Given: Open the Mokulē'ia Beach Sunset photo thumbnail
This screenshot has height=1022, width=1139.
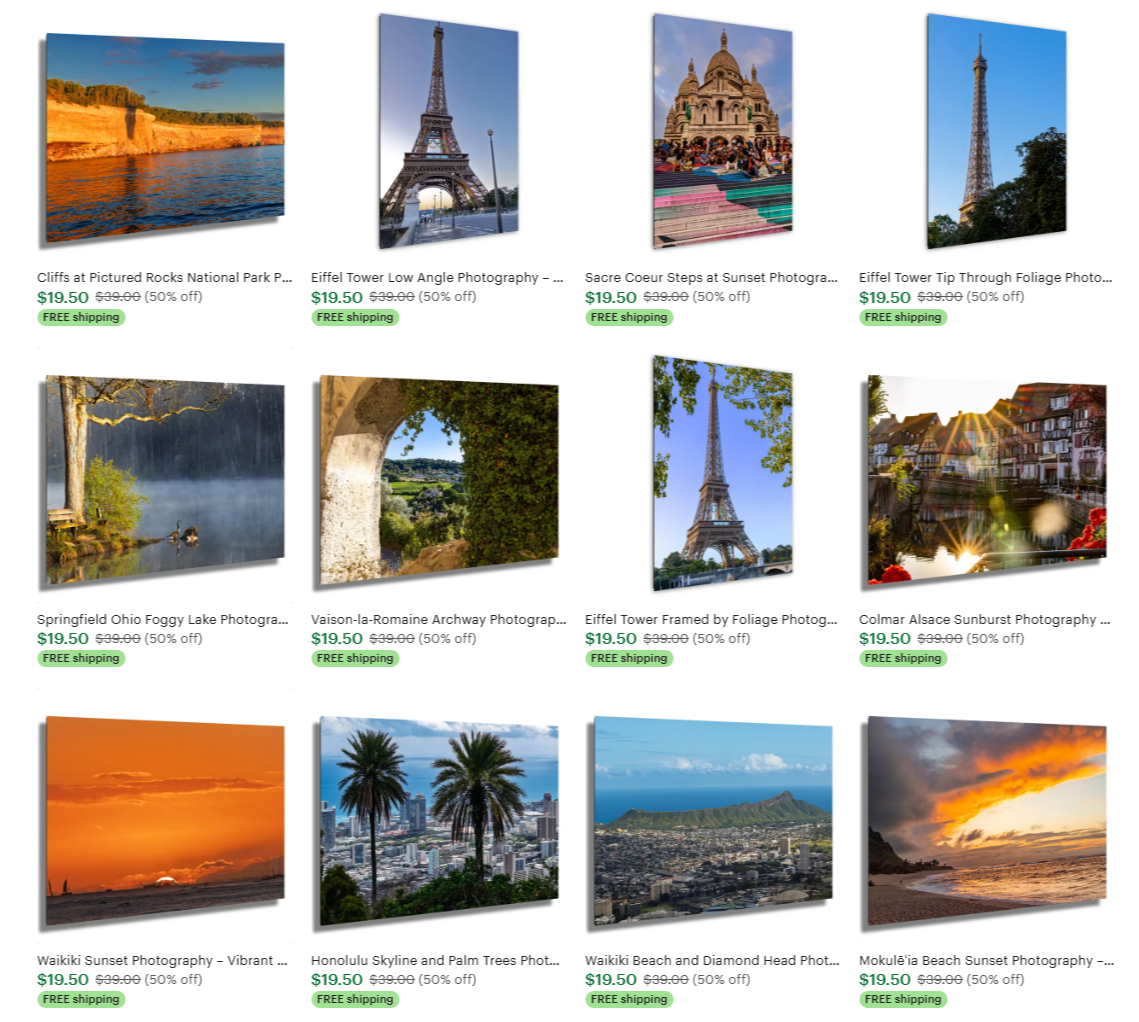Looking at the screenshot, I should 986,821.
